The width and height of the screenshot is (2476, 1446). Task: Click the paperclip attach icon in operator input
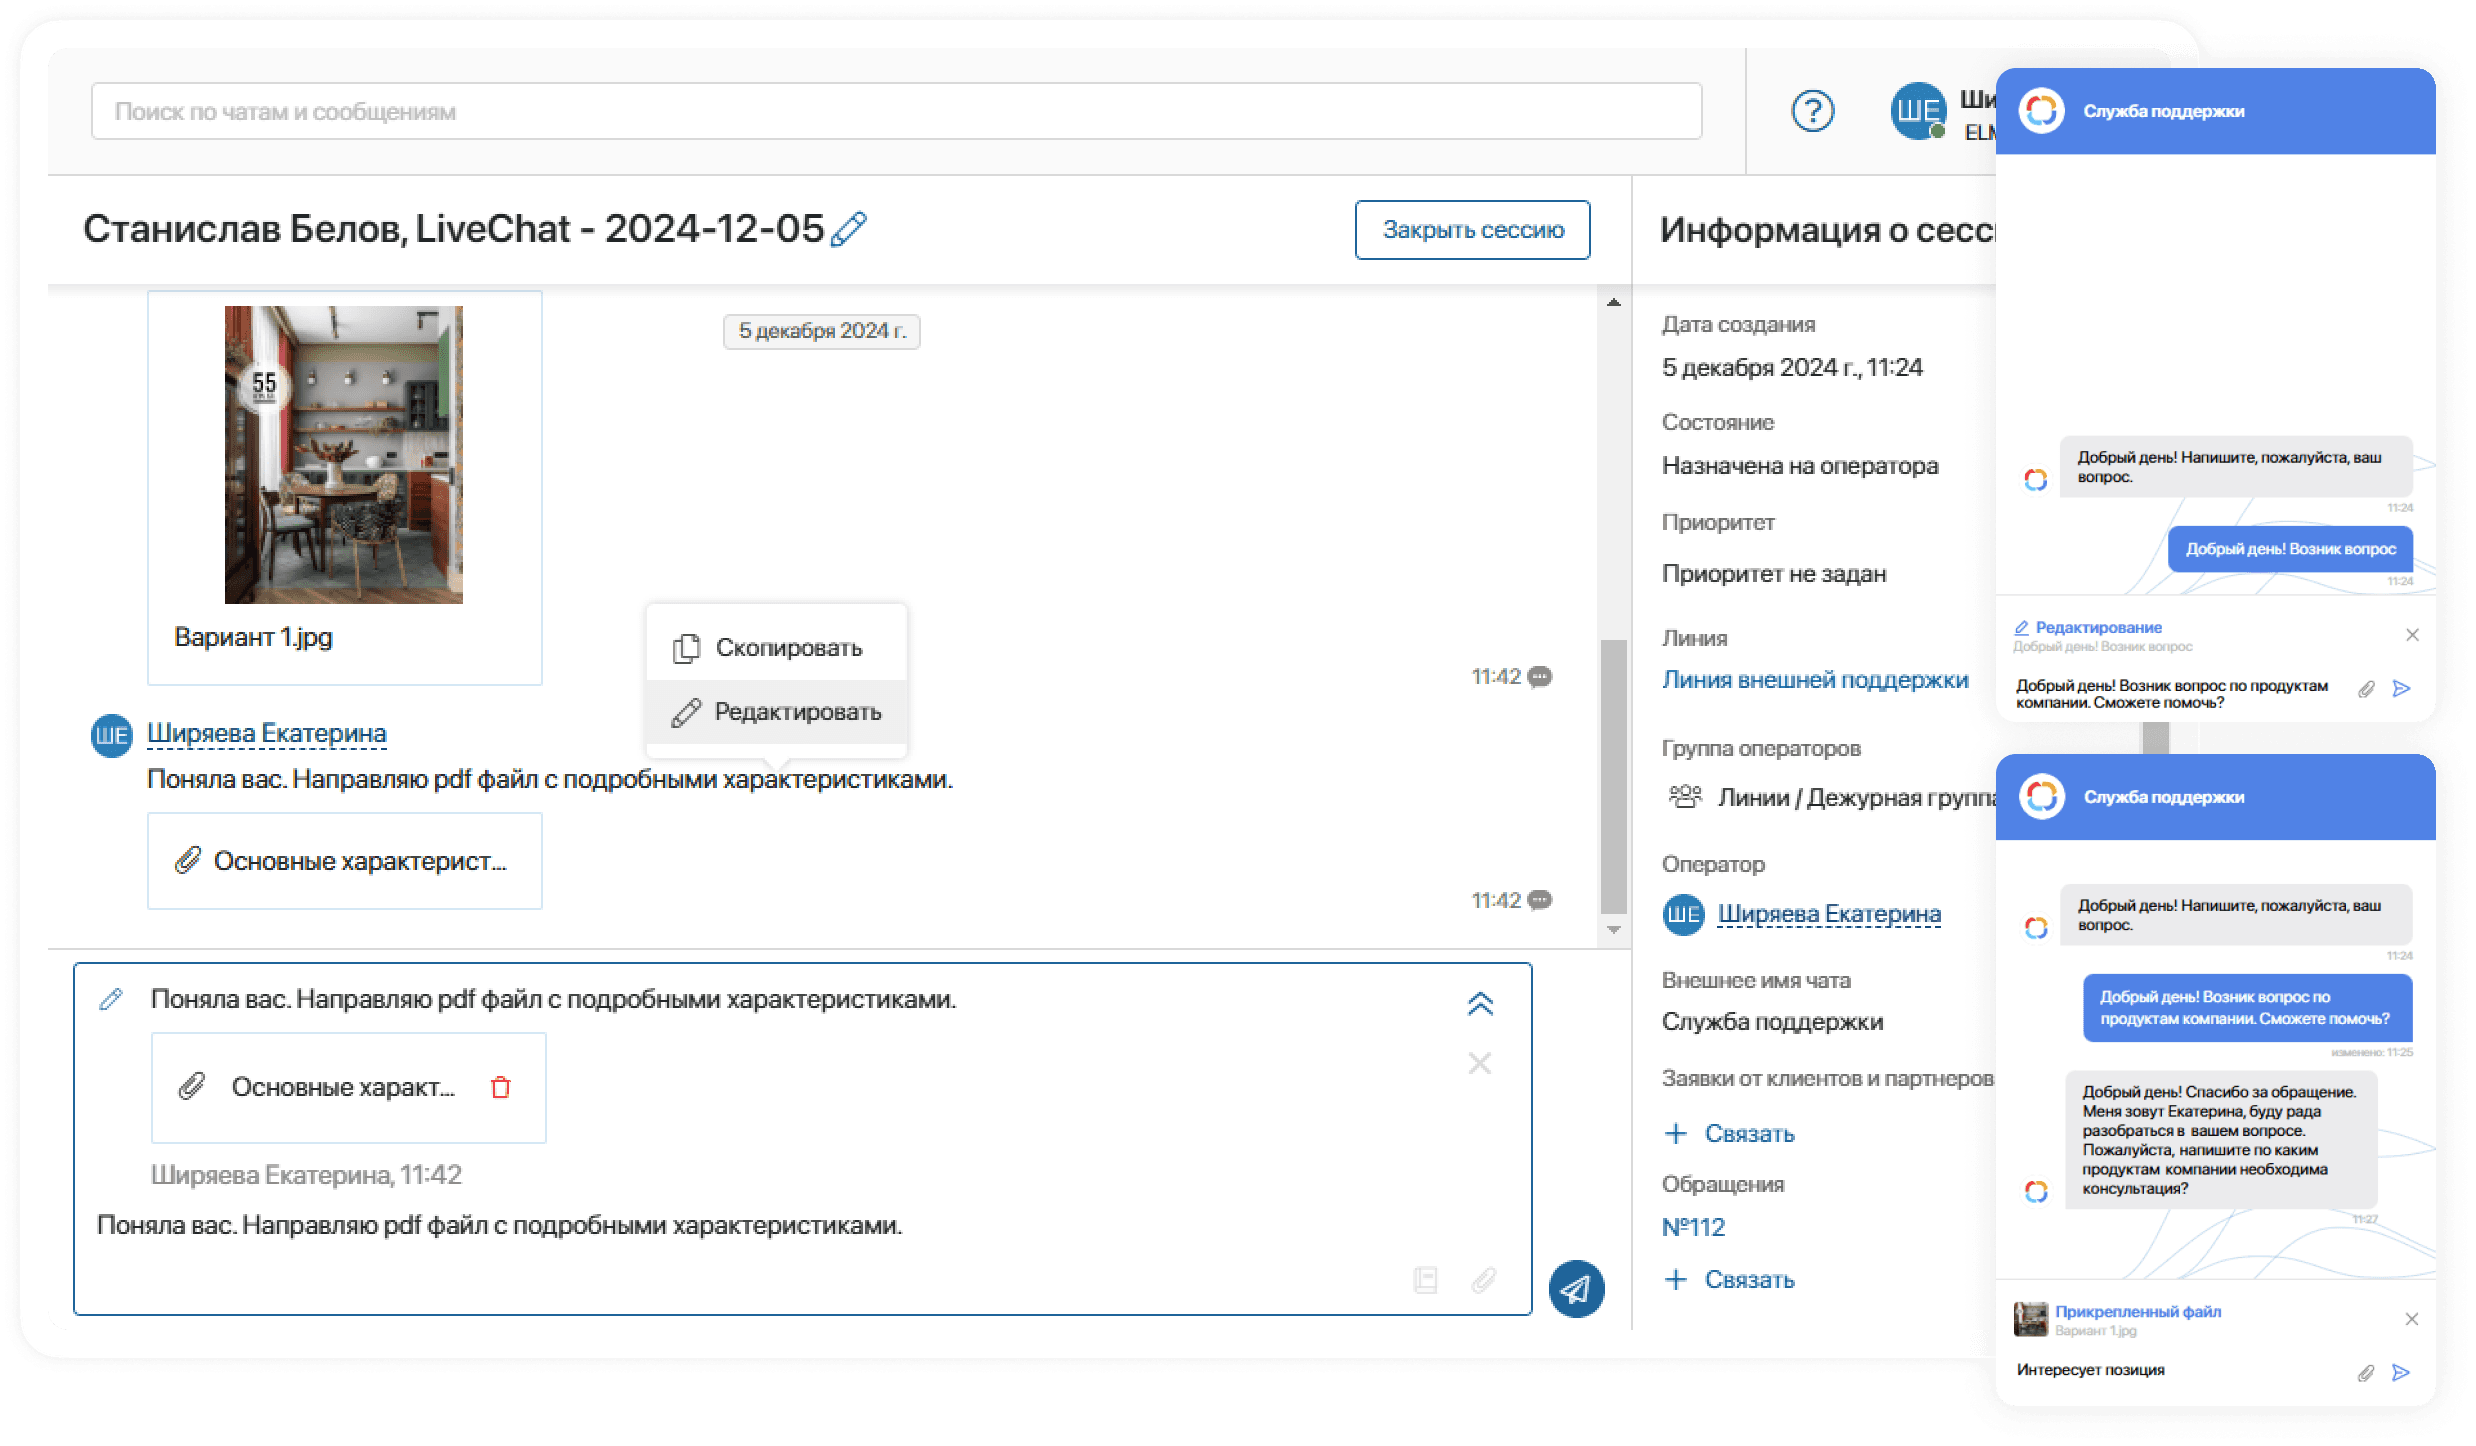(x=1484, y=1280)
